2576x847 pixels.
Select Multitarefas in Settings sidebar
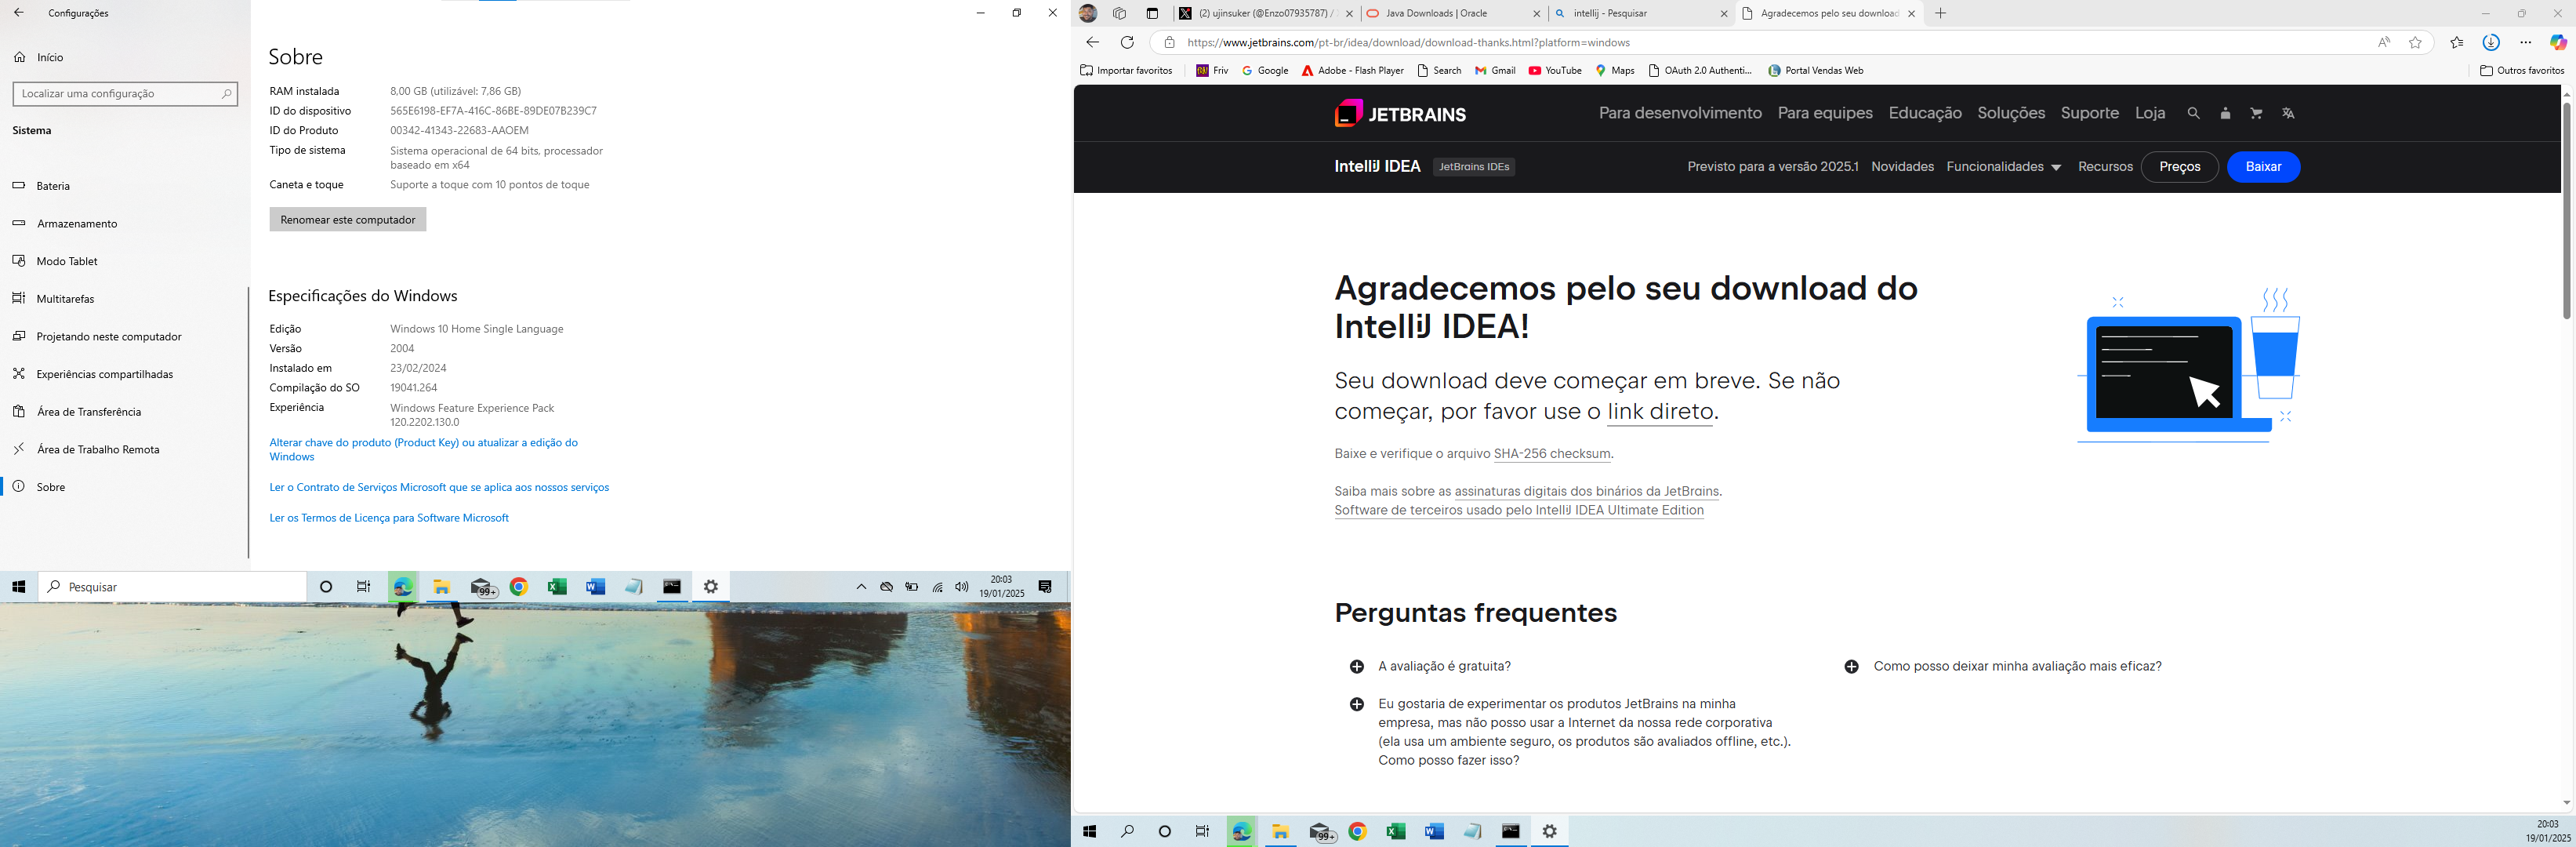124,299
